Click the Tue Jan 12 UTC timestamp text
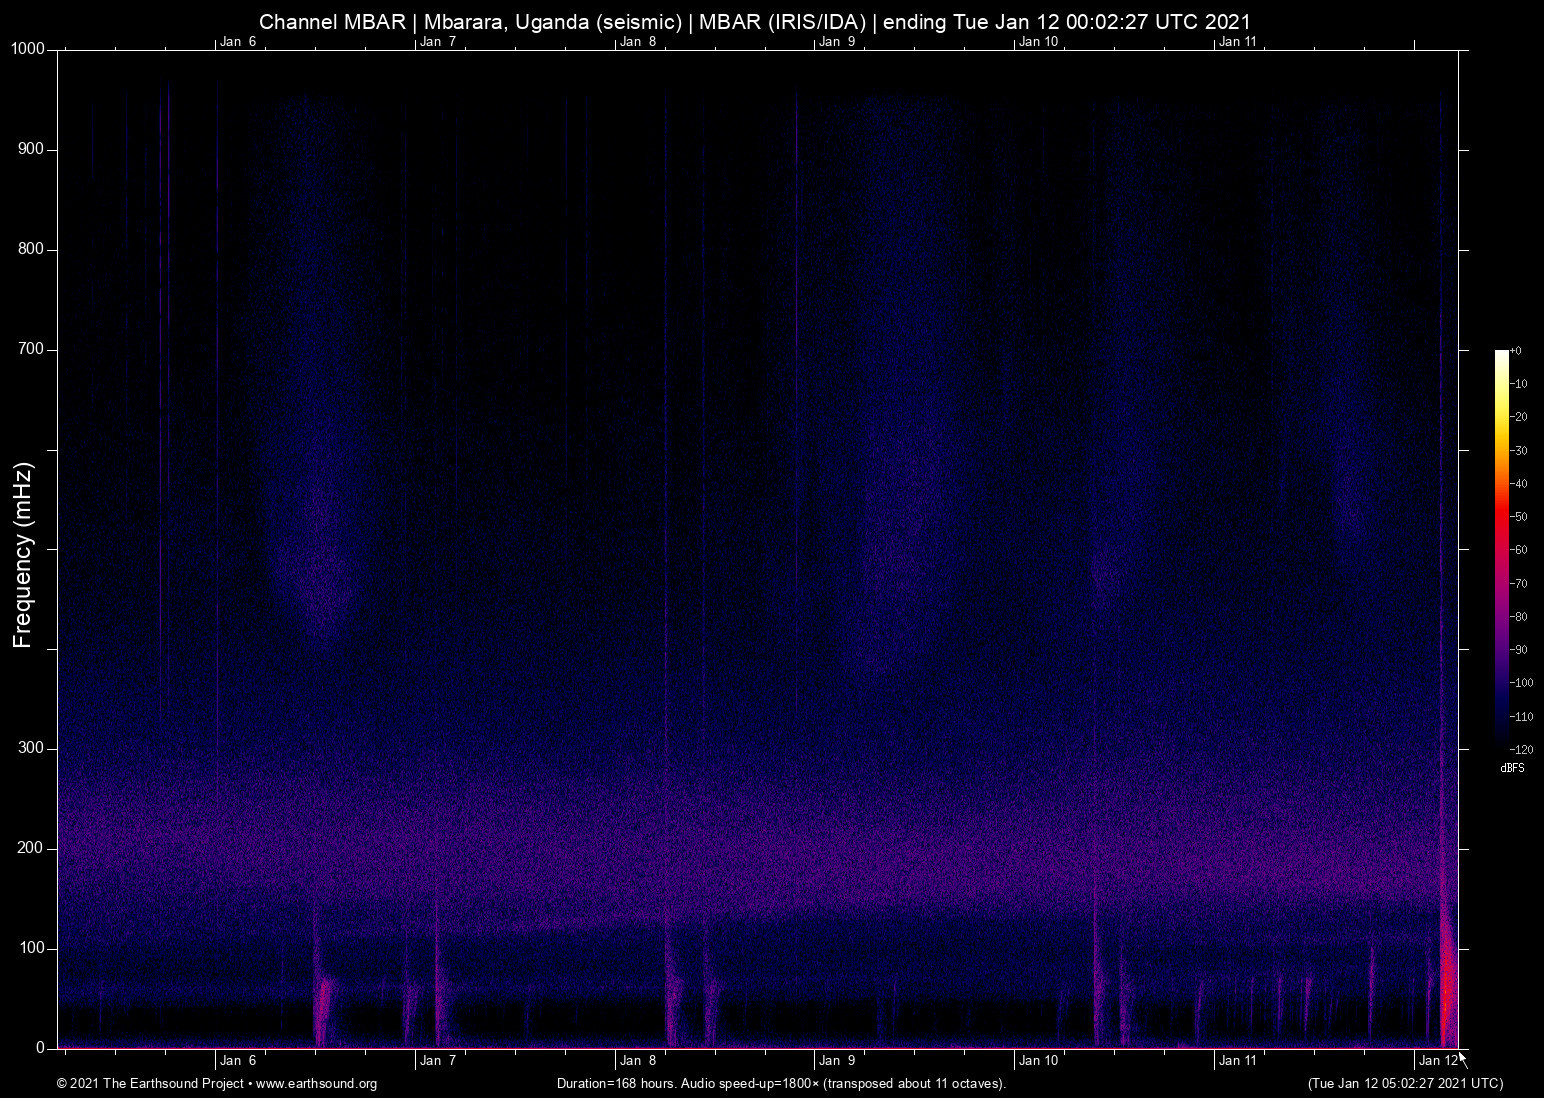 tap(1404, 1084)
